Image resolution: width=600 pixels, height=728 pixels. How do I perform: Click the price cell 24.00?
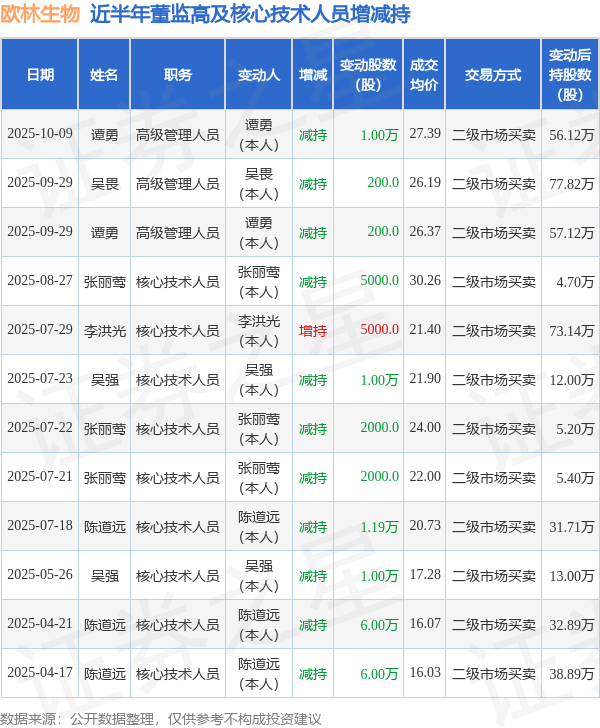coord(424,428)
